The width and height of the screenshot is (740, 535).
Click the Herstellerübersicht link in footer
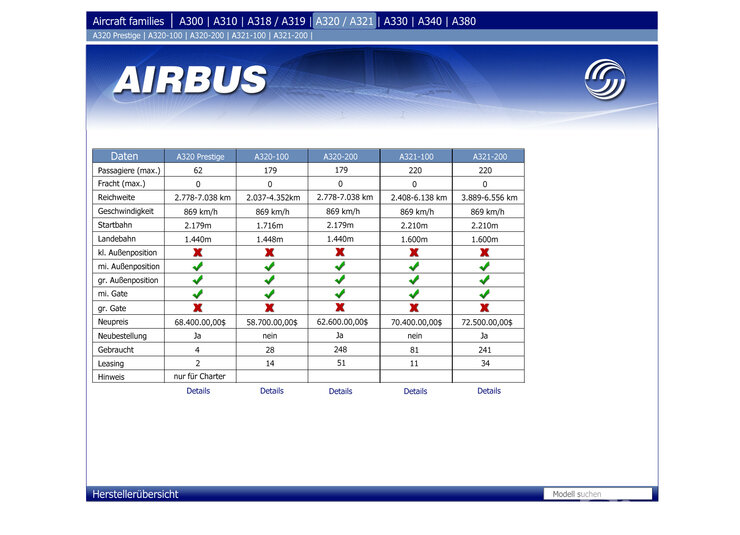pyautogui.click(x=135, y=494)
